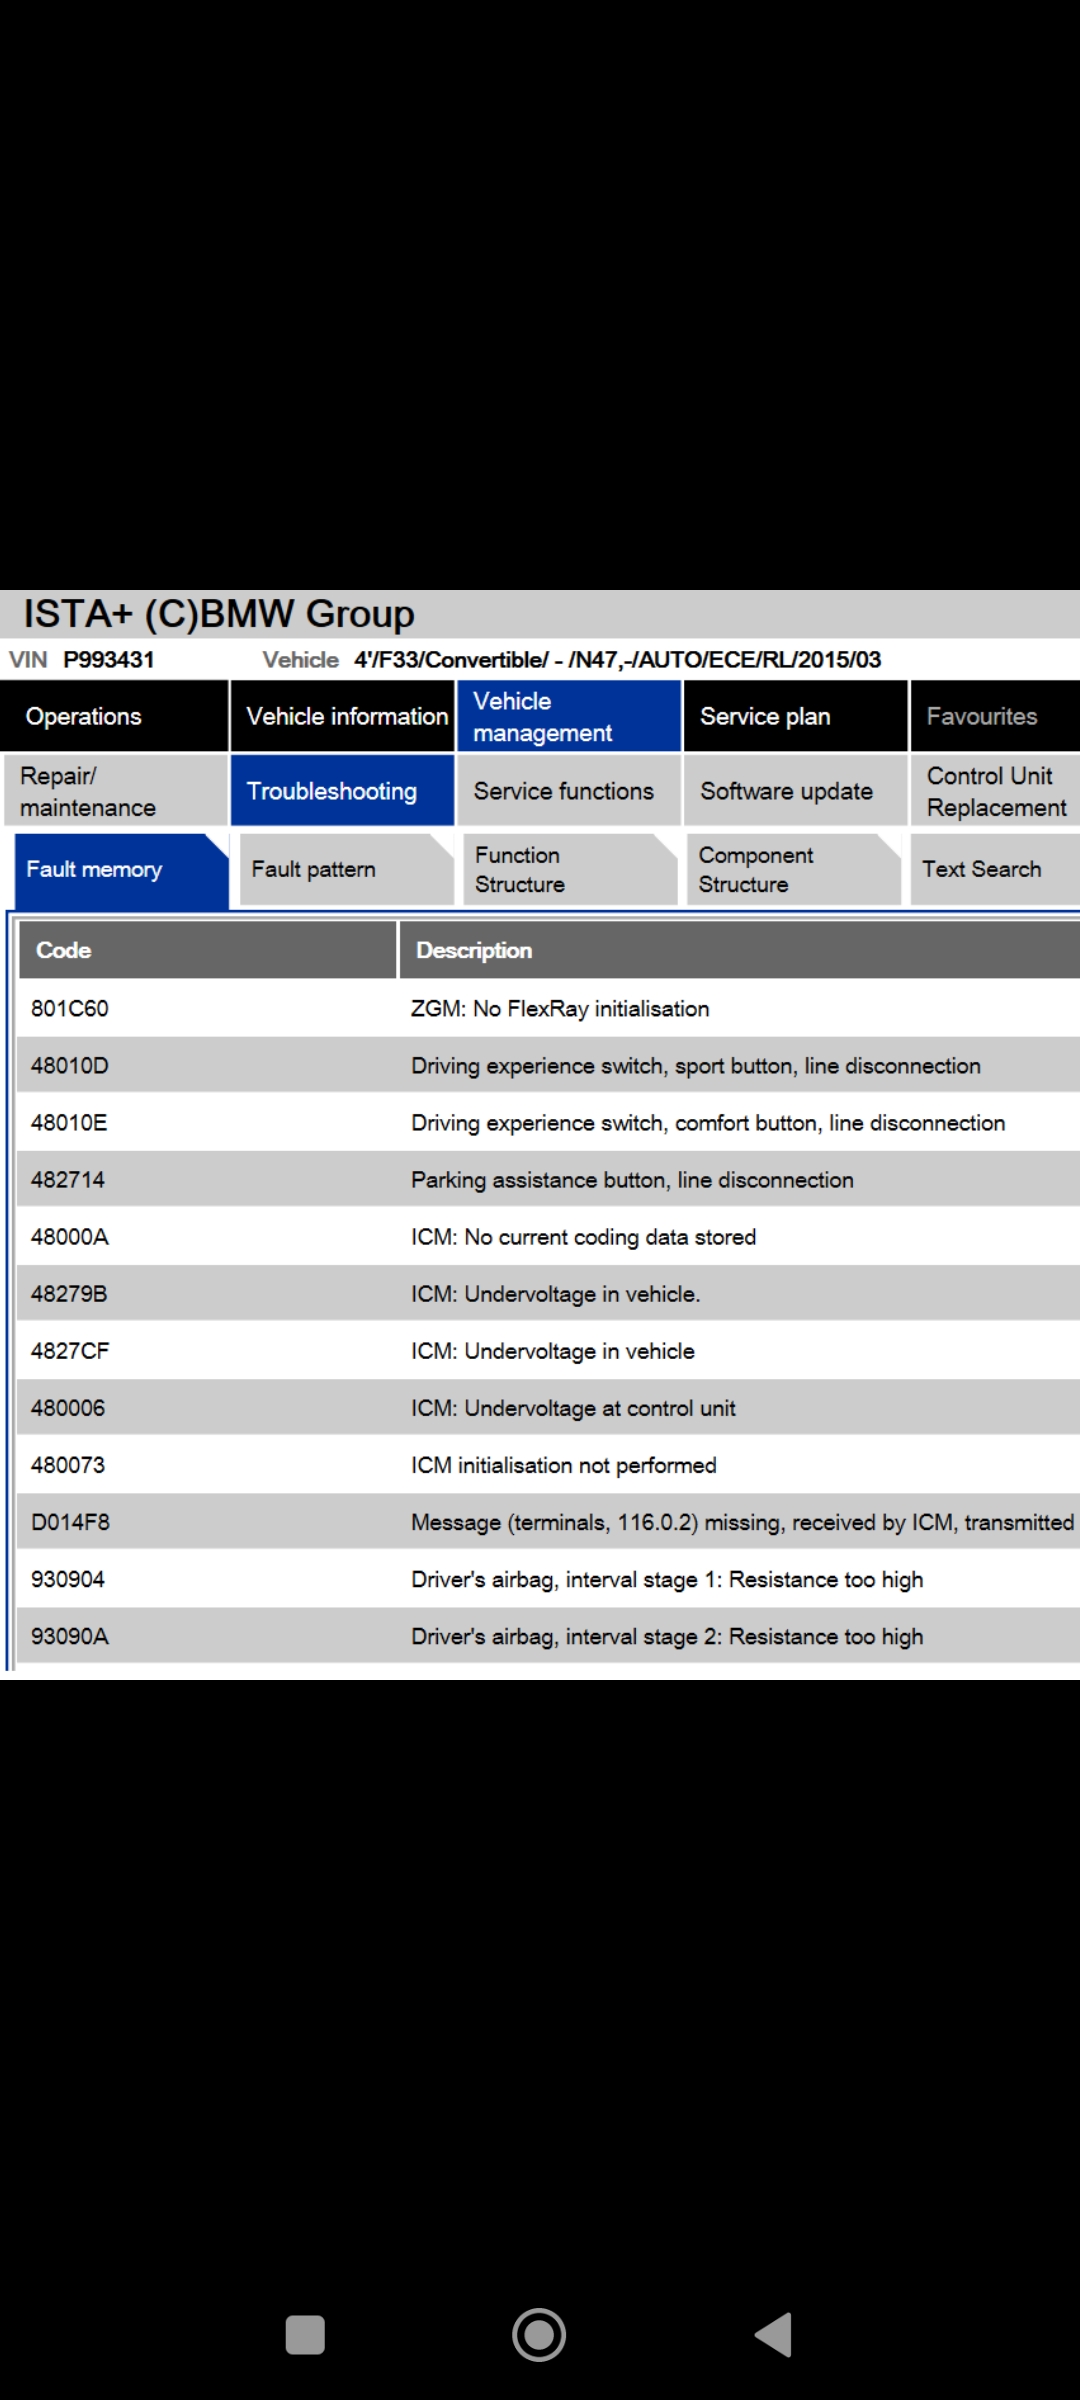Click Driver's airbag interval stage 2 description
This screenshot has height=2400, width=1080.
click(667, 1635)
